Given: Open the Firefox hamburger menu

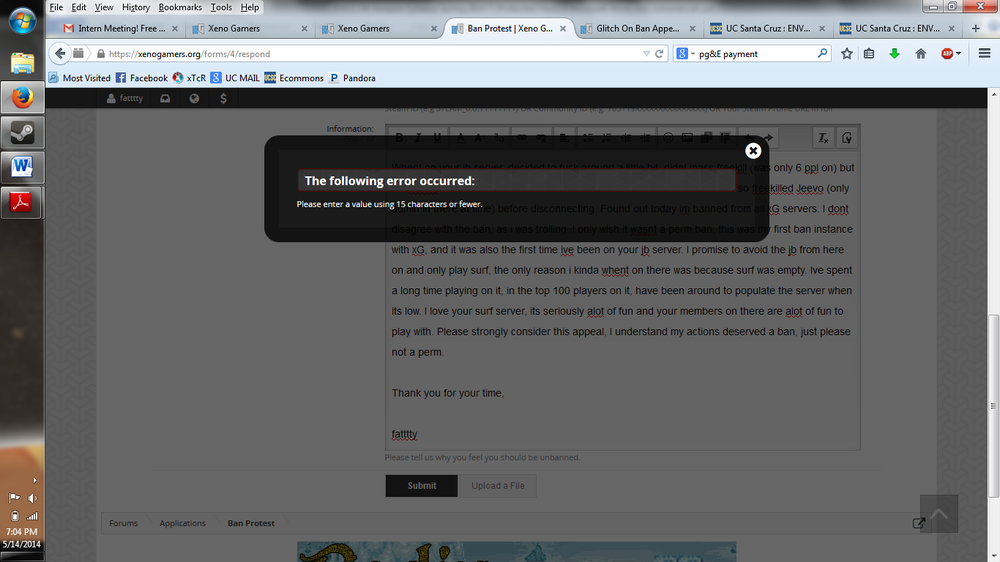Looking at the screenshot, I should 984,54.
